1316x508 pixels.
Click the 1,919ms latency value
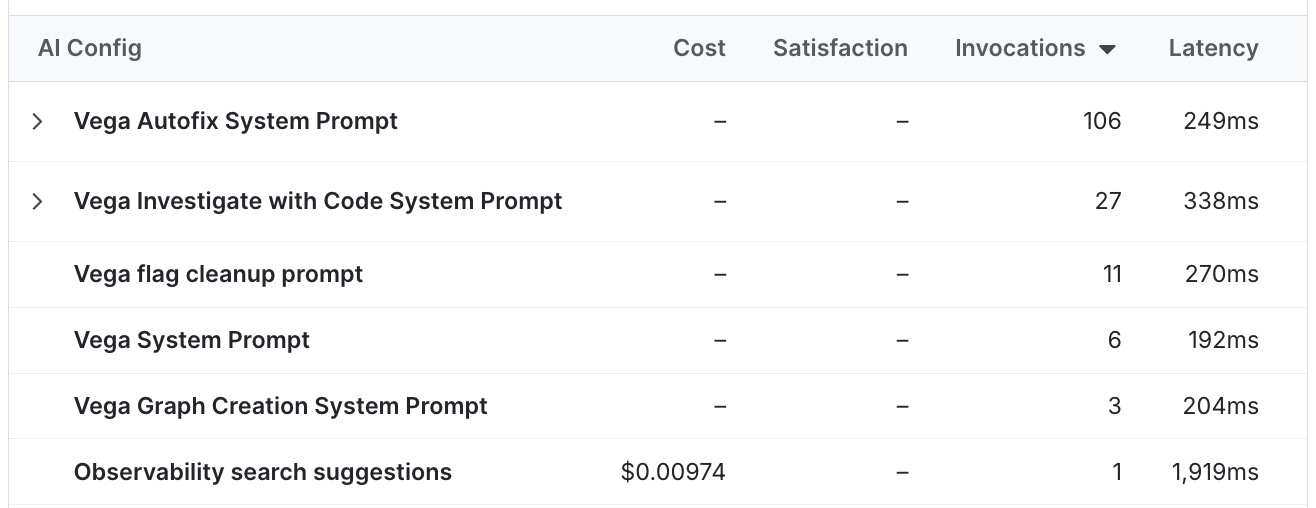pyautogui.click(x=1215, y=472)
